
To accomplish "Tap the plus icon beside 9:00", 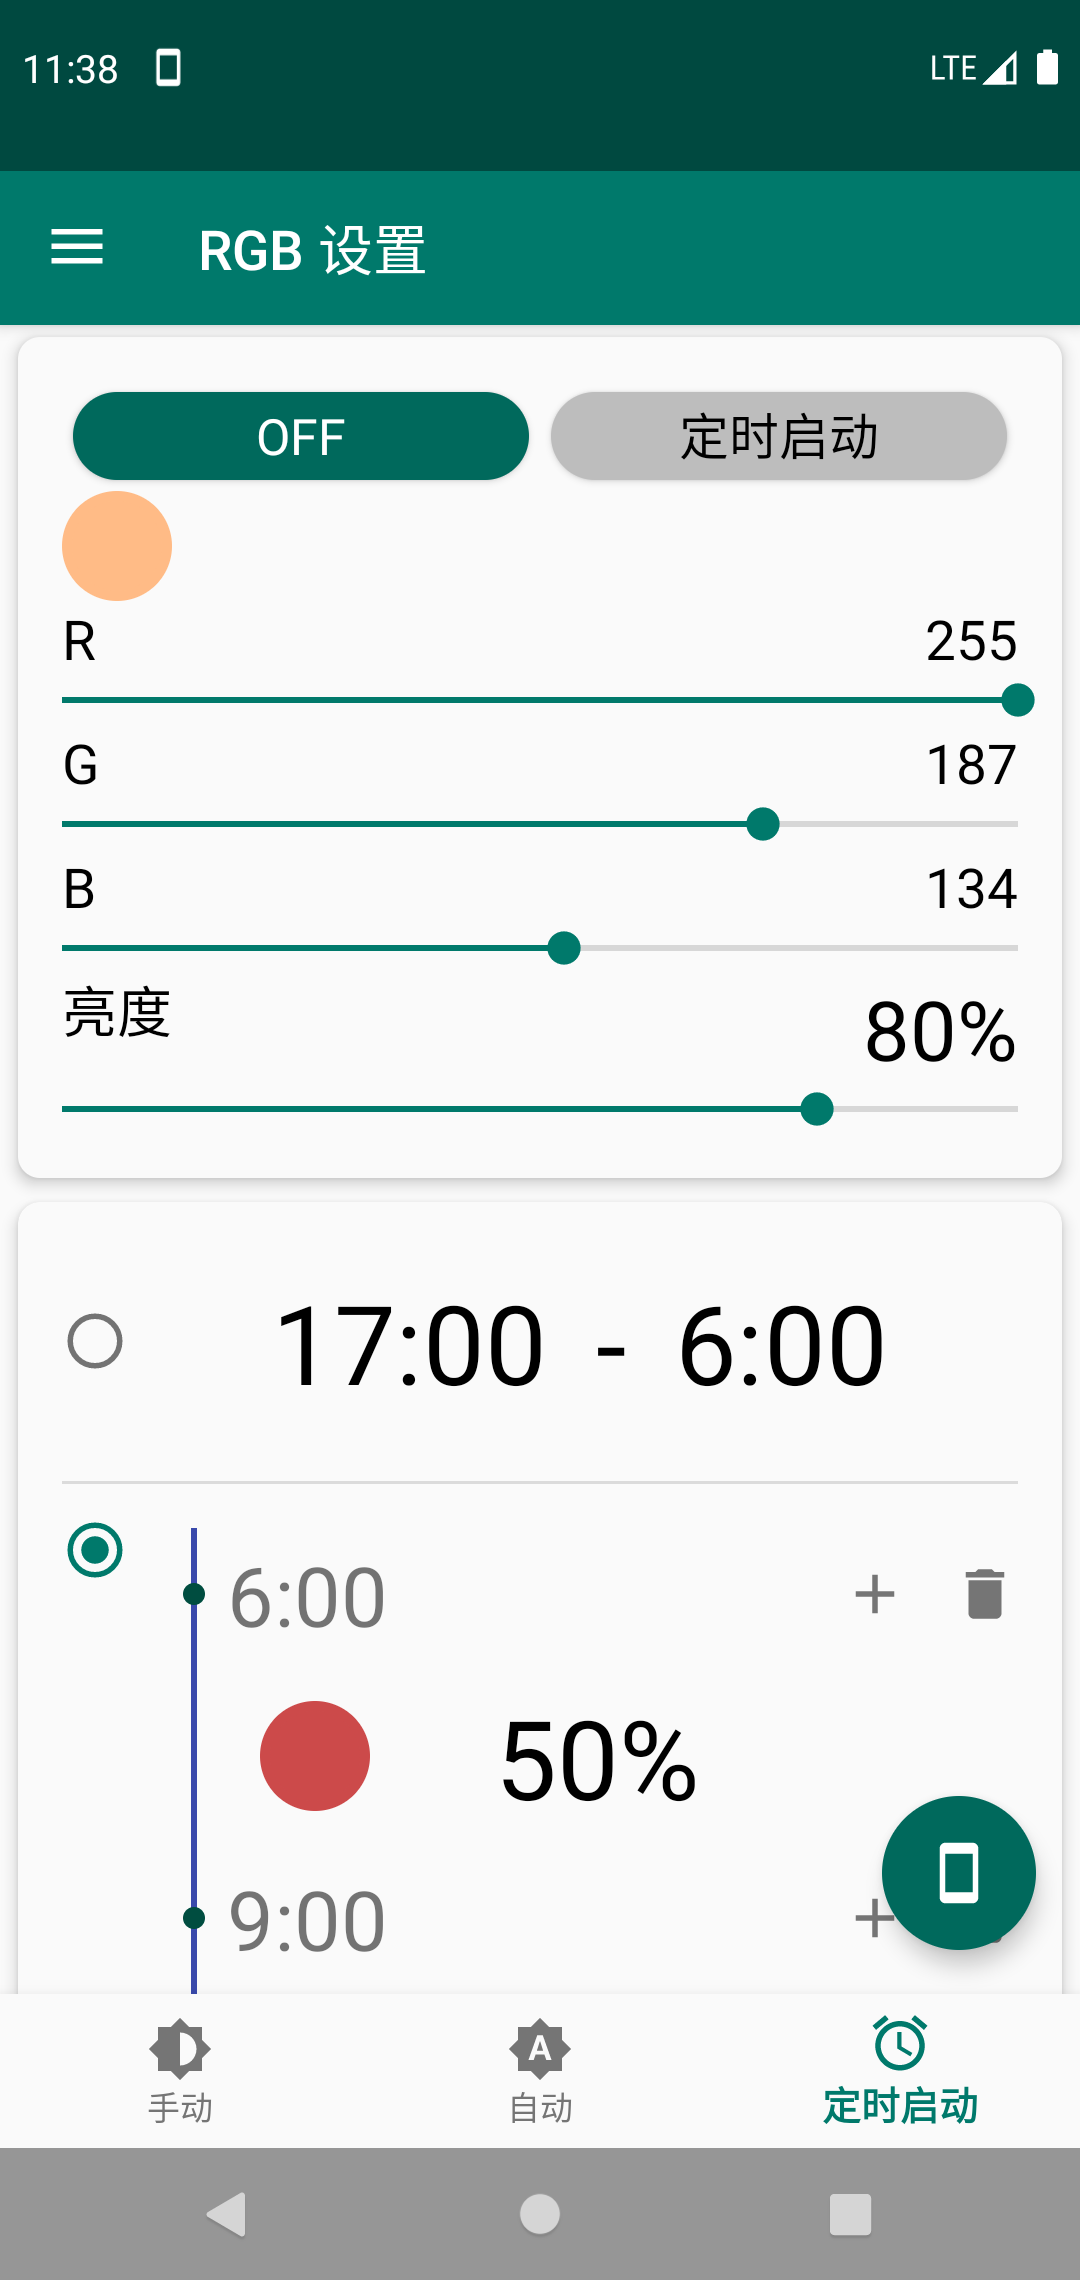I will pyautogui.click(x=868, y=1917).
